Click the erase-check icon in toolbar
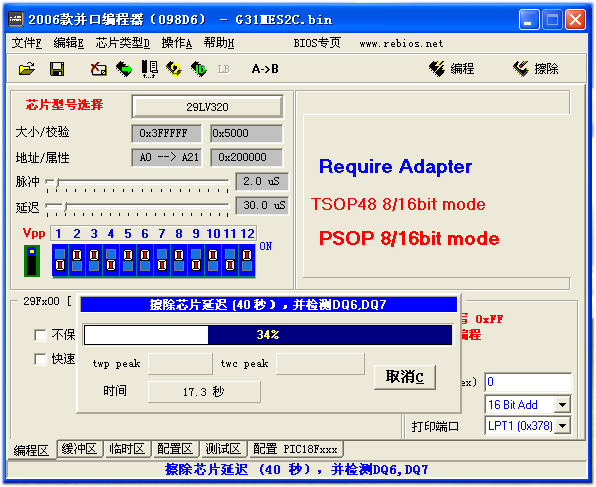 (98, 69)
